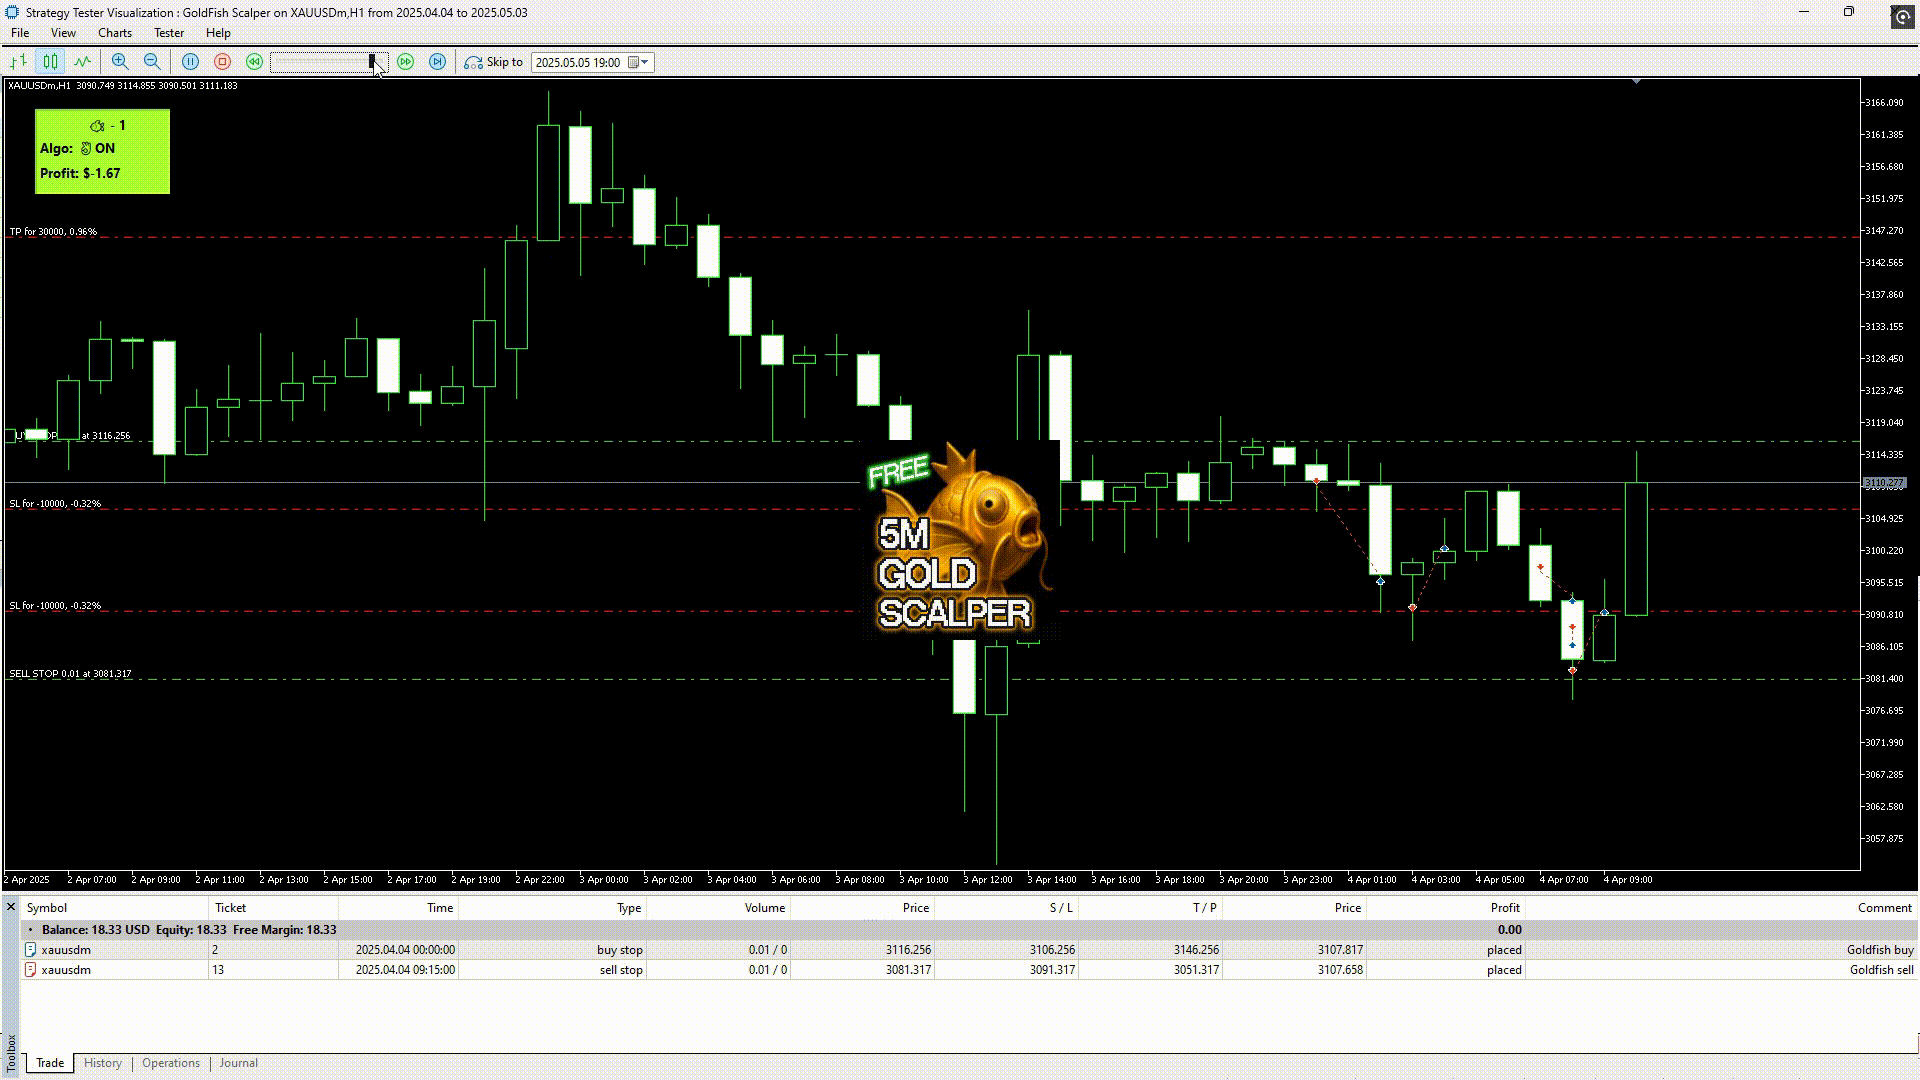Click the 4 Apr 09:00 time axis label
This screenshot has width=1920, height=1080.
pos(1628,880)
